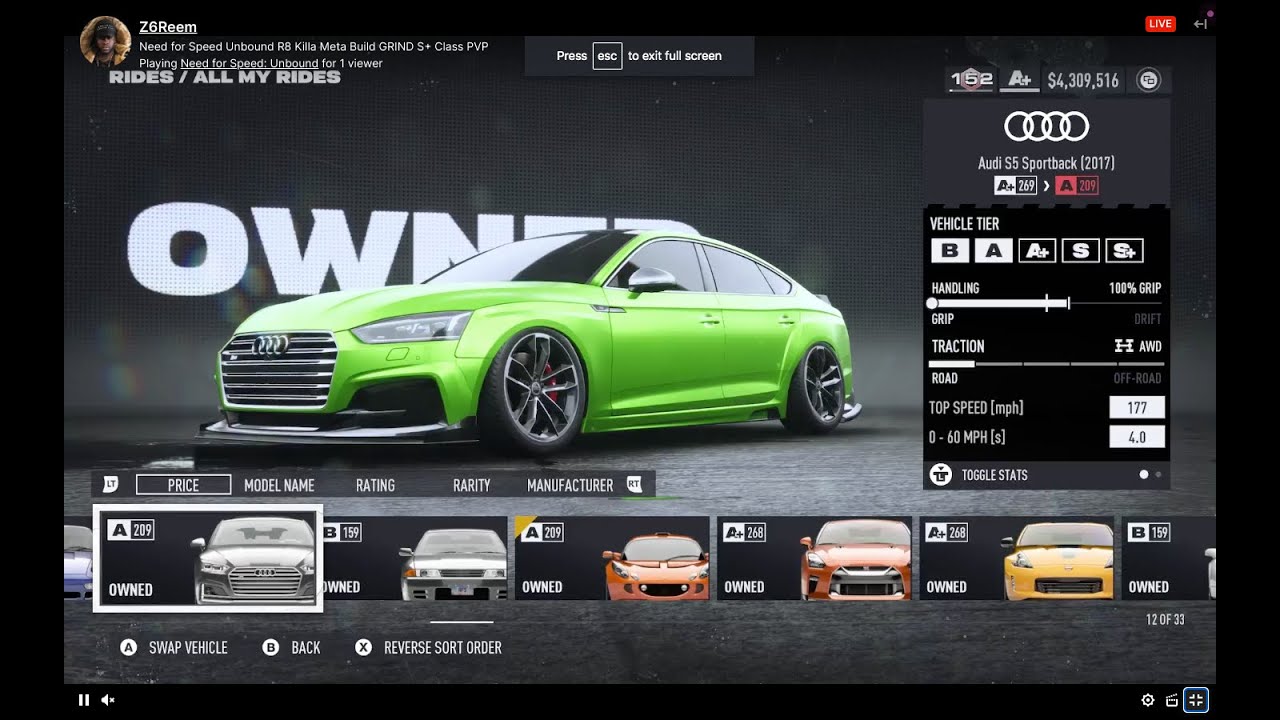Switch to theater mode icon

pos(1171,700)
